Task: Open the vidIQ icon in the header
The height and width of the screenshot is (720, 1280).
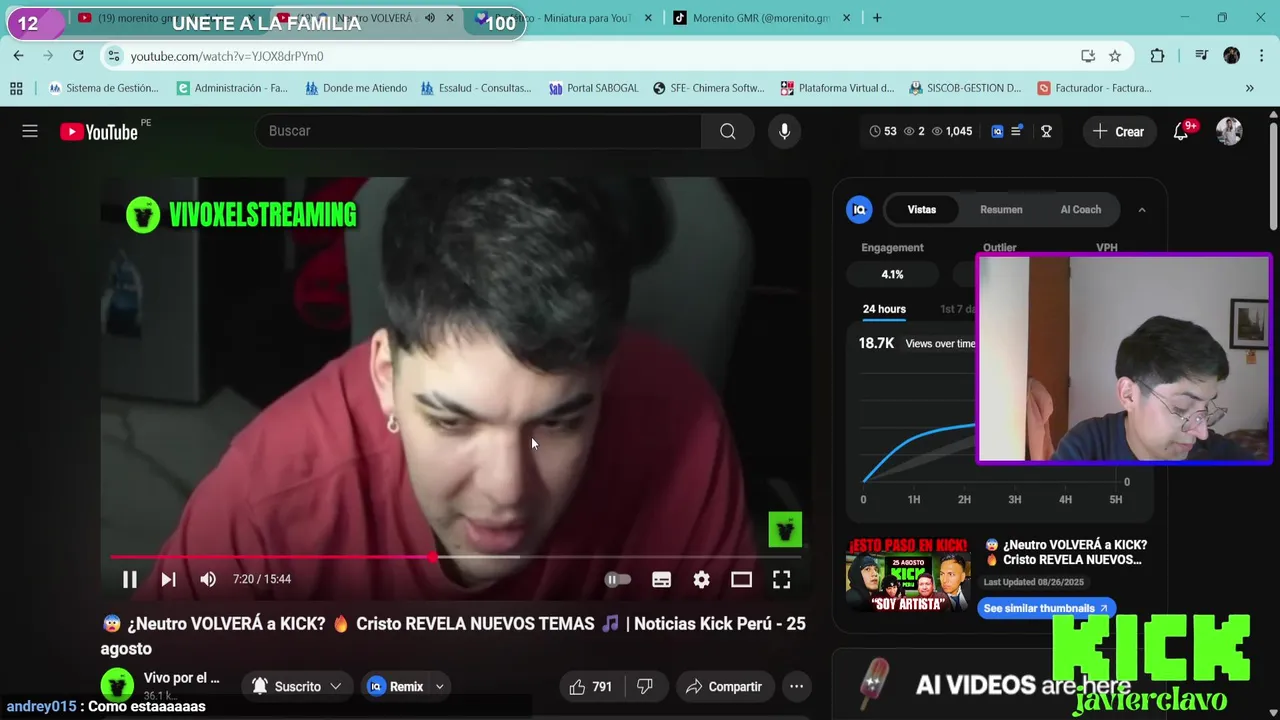Action: (x=997, y=131)
